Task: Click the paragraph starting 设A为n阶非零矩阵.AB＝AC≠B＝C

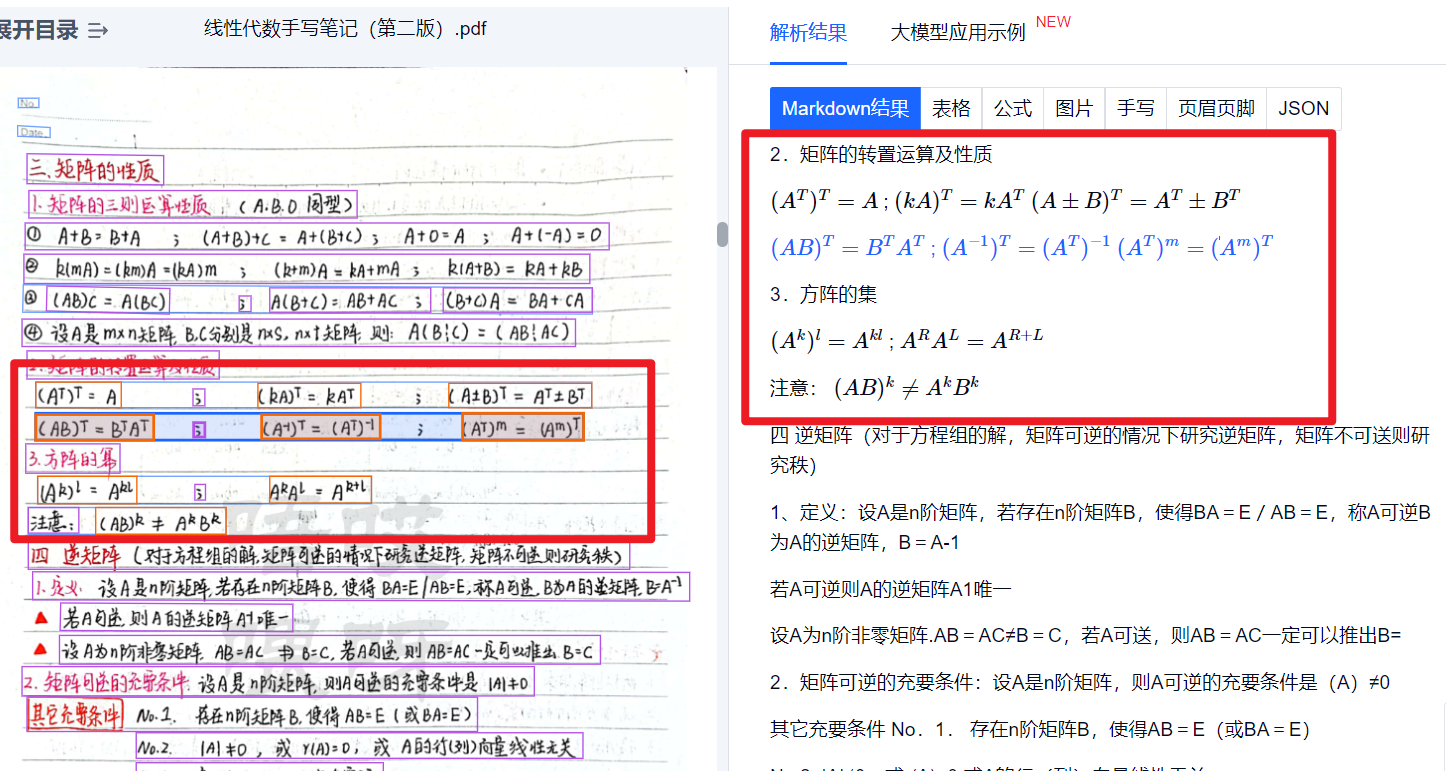Action: 1086,635
